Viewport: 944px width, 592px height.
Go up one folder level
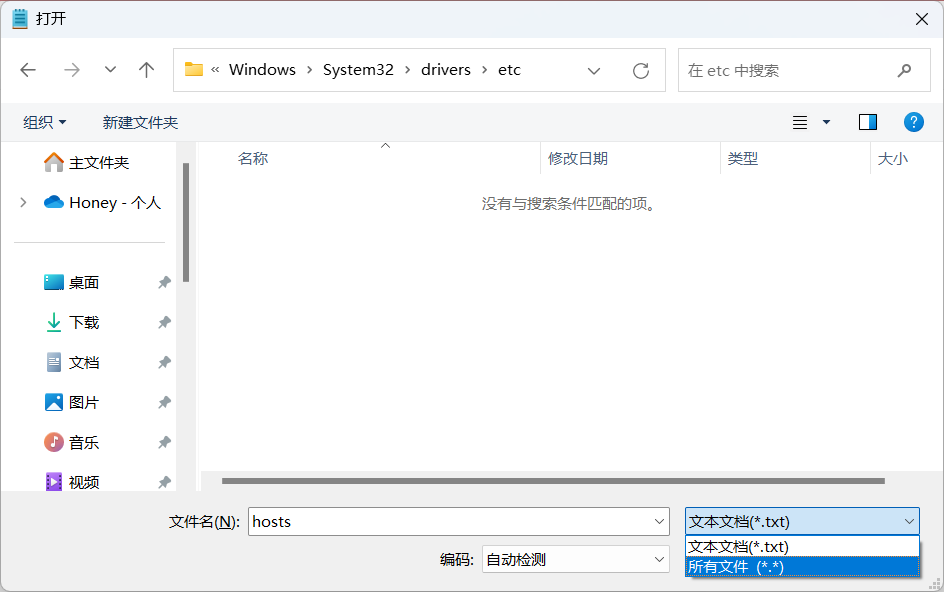click(147, 70)
